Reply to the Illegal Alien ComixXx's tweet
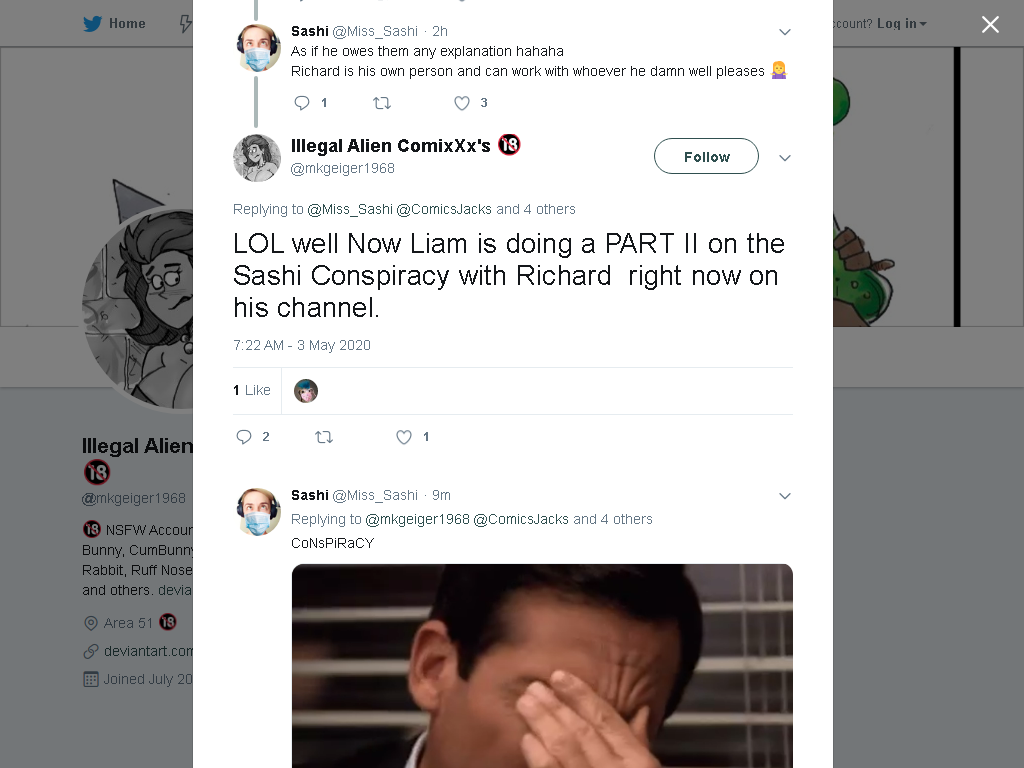1024x768 pixels. coord(244,437)
